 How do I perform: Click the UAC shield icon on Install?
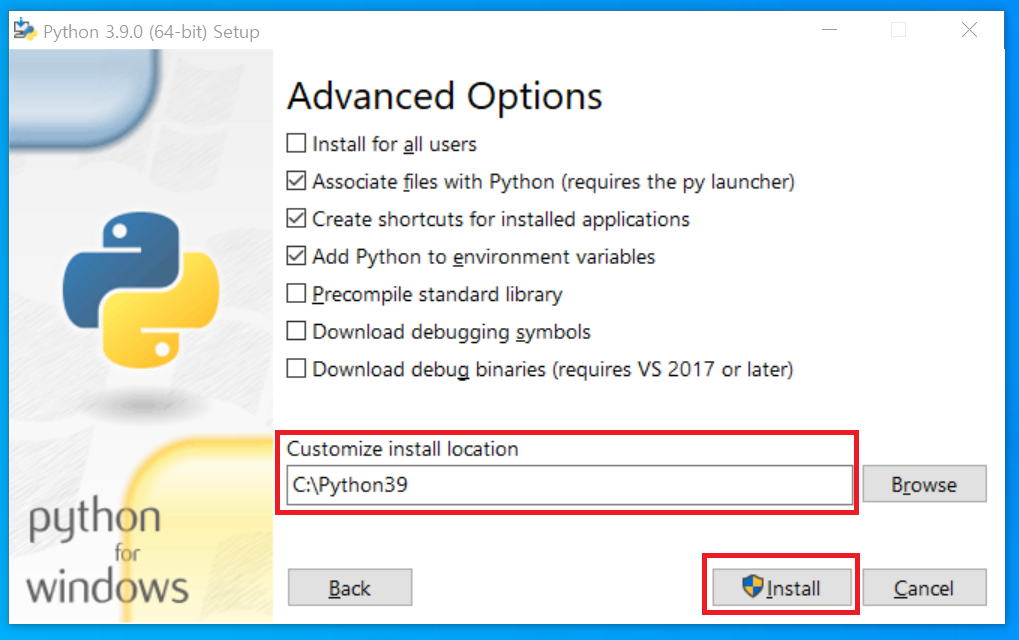click(x=753, y=586)
